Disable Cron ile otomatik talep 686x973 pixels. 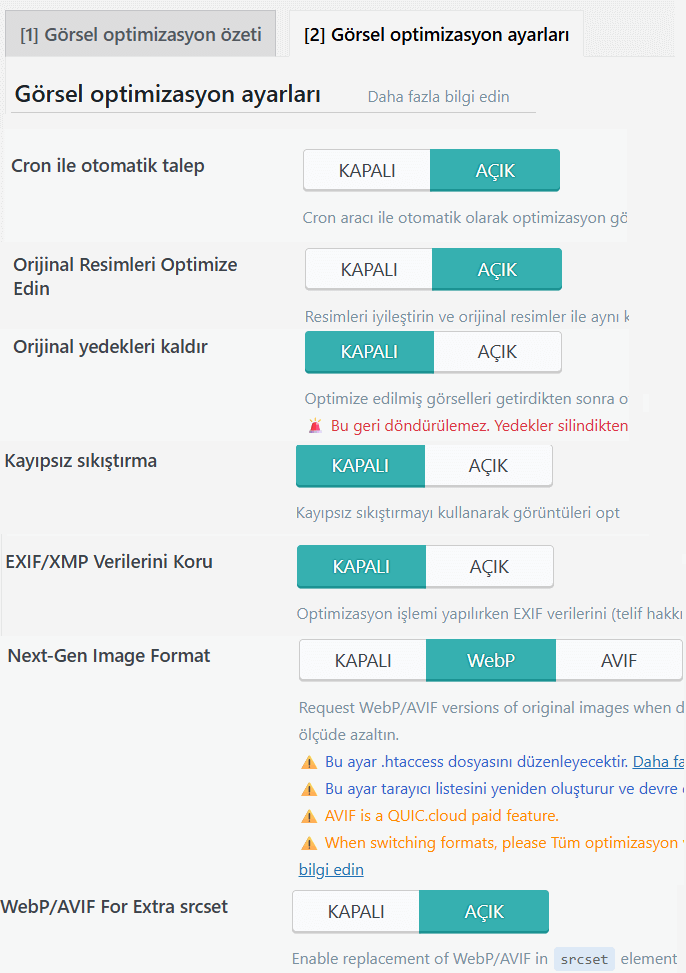click(x=367, y=170)
